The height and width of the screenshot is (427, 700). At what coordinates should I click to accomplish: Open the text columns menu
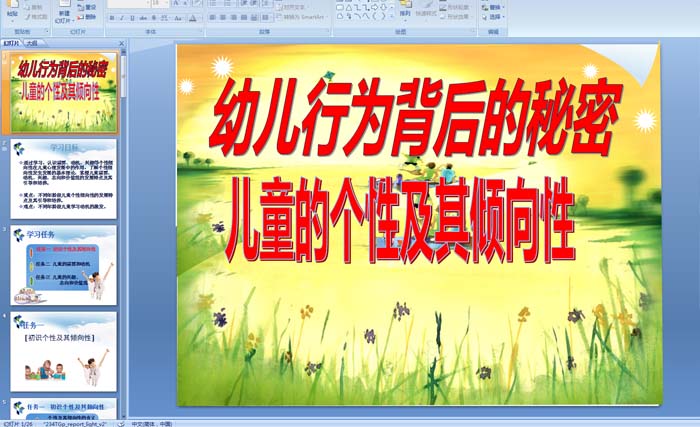266,17
